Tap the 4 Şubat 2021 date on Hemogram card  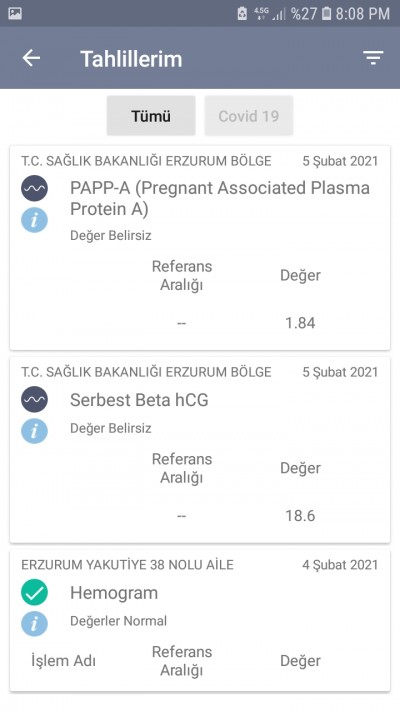point(340,565)
